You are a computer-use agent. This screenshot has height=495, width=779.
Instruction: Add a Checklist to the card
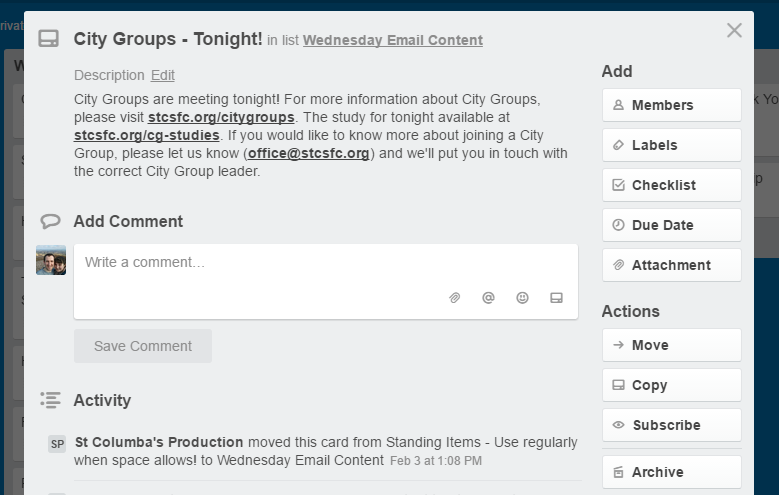click(672, 185)
